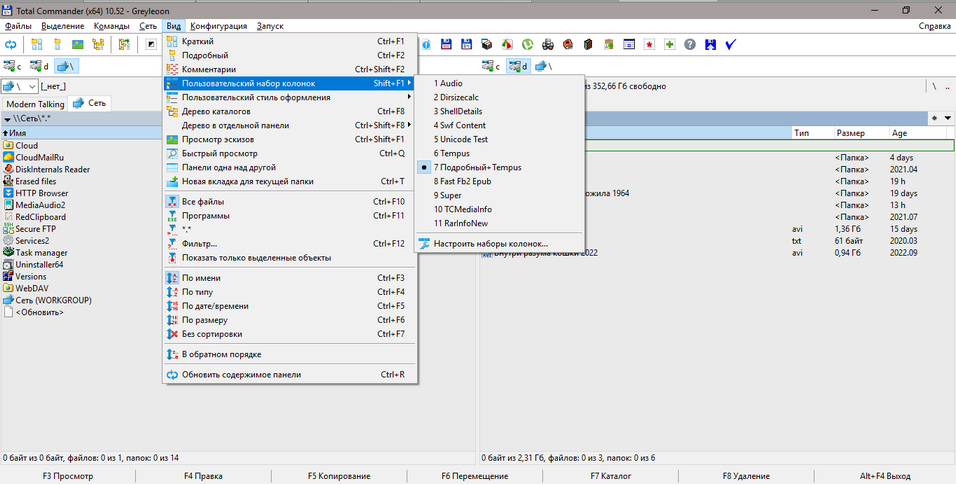
Task: Click the green plus toolbar icon
Action: [669, 44]
